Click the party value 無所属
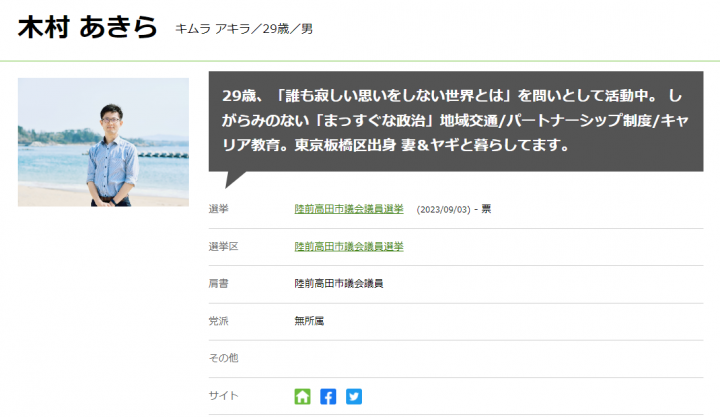Image resolution: width=720 pixels, height=417 pixels. pyautogui.click(x=309, y=321)
